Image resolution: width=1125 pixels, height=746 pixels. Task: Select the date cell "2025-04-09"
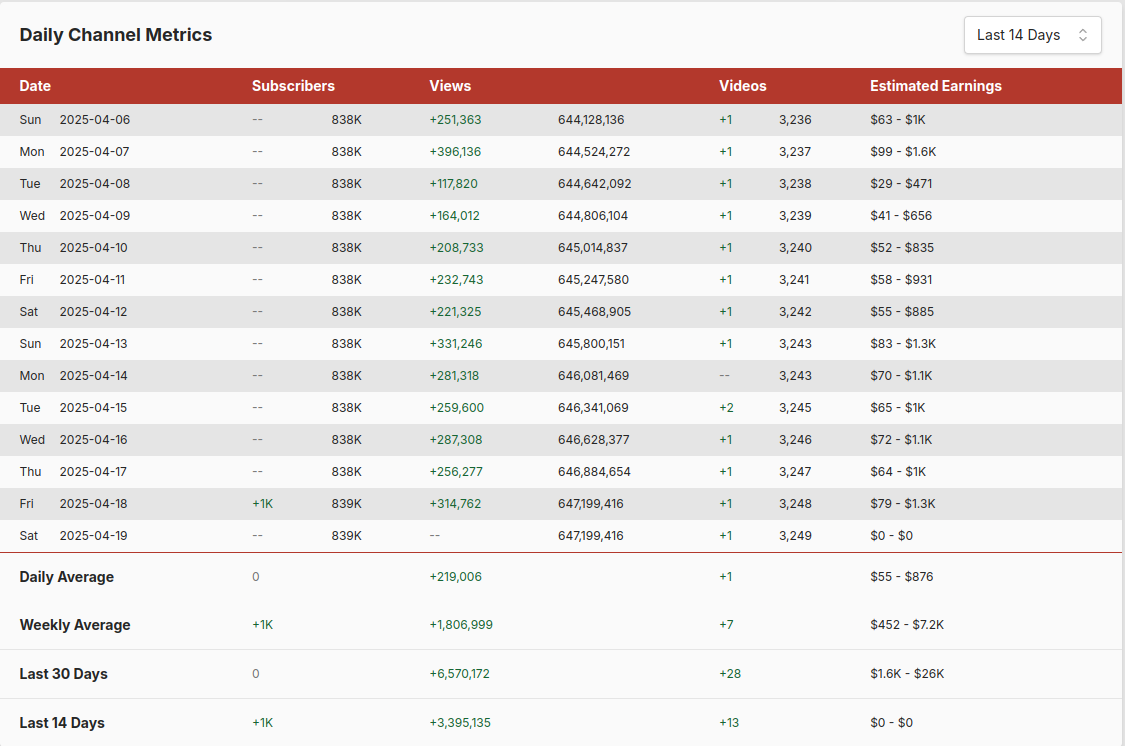[95, 216]
